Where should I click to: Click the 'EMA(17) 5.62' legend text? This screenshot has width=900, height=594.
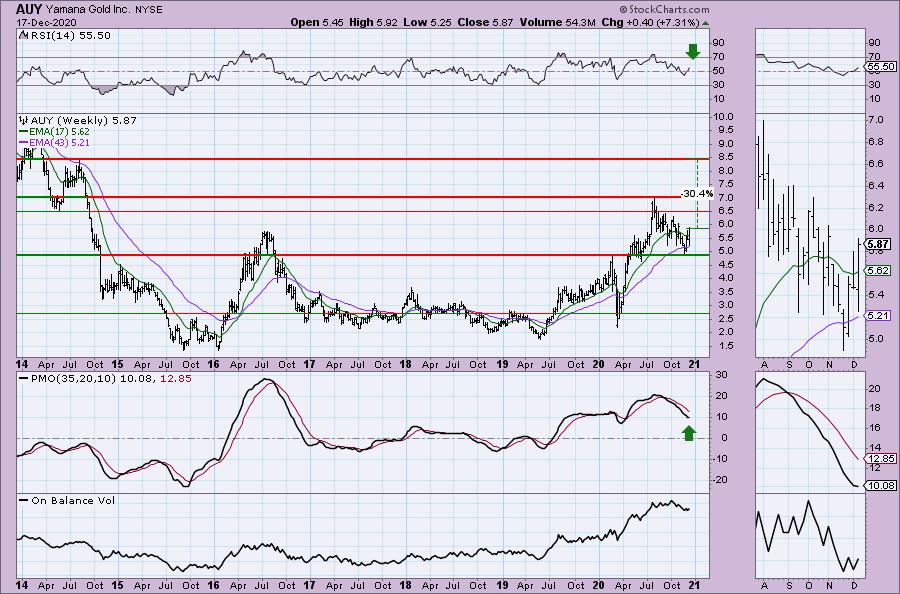click(59, 131)
